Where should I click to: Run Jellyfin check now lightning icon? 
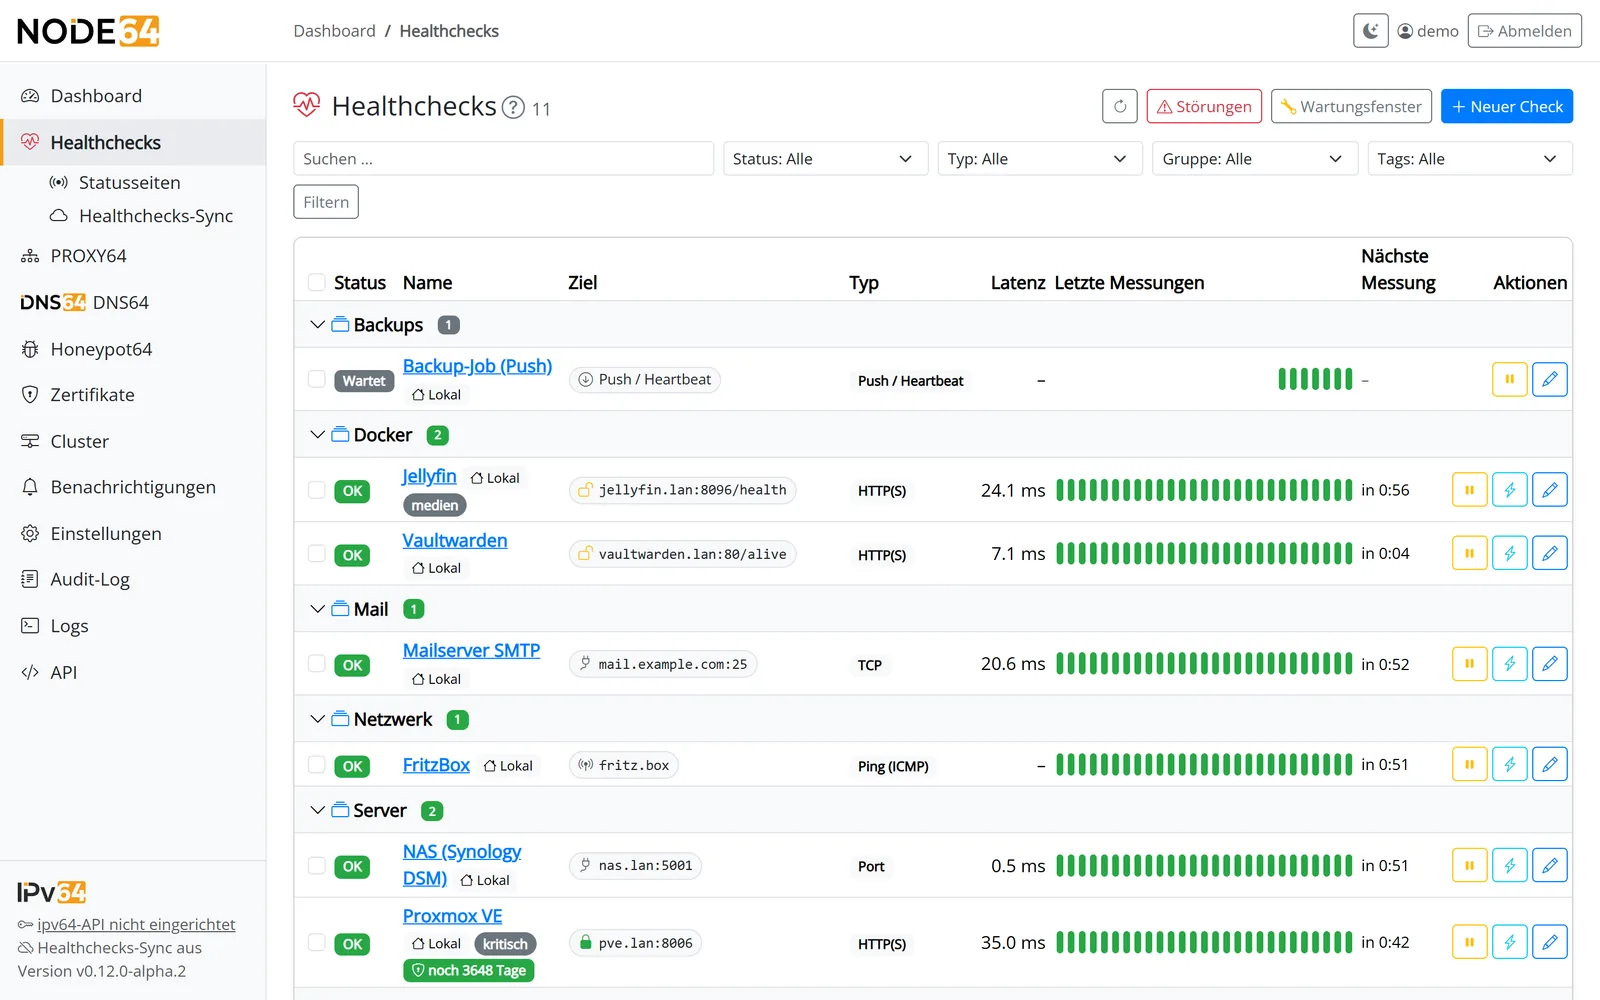[1510, 490]
